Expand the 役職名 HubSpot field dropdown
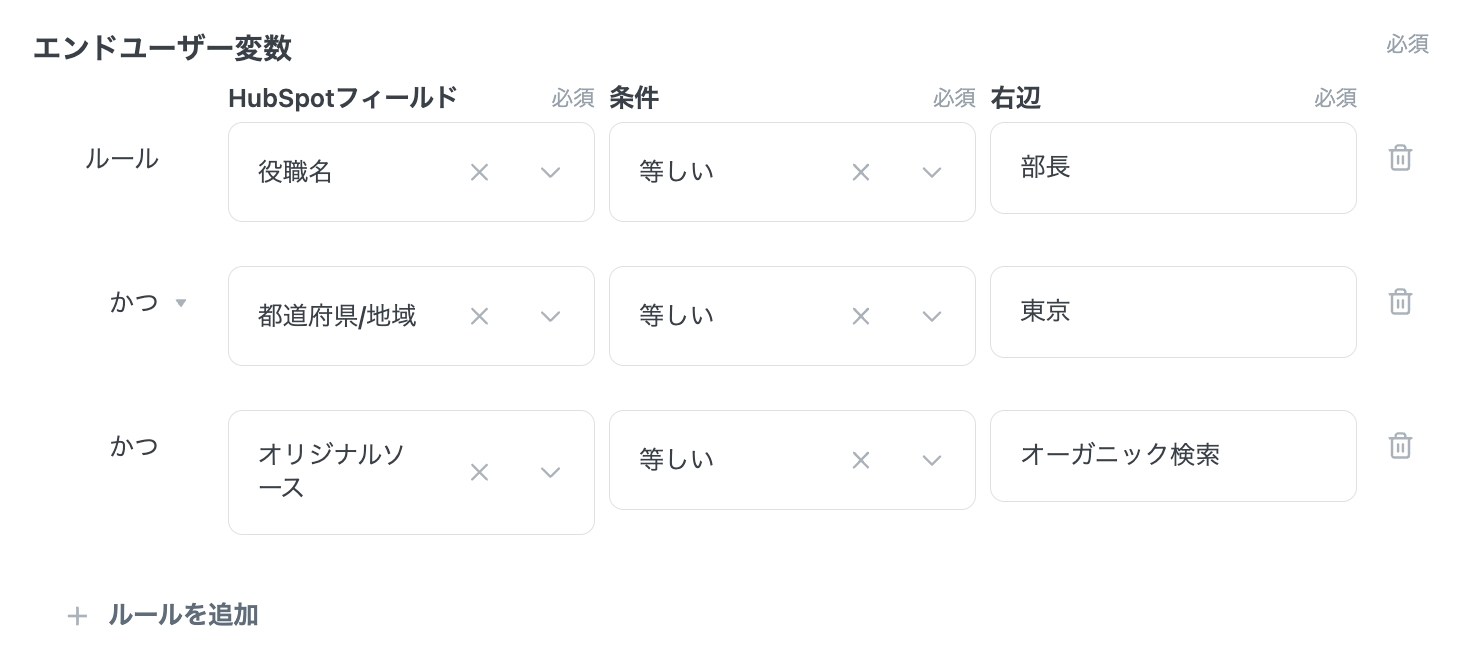 [550, 172]
